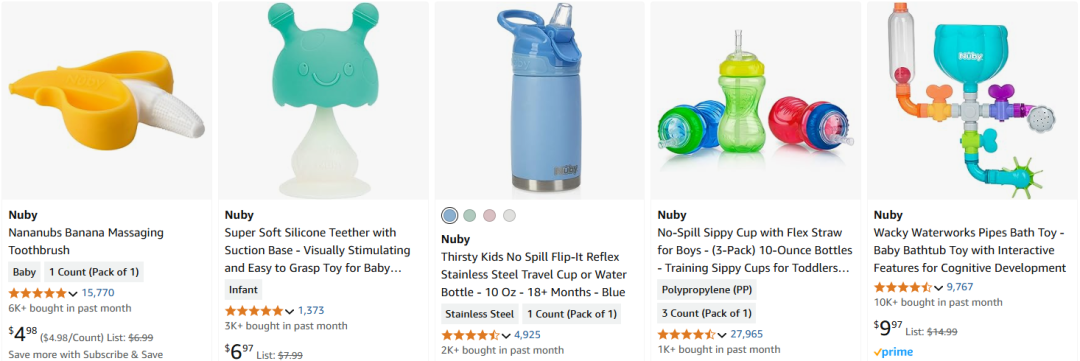The width and height of the screenshot is (1080, 361).
Task: Expand rating chevron for Silicone Teether
Action: click(289, 311)
